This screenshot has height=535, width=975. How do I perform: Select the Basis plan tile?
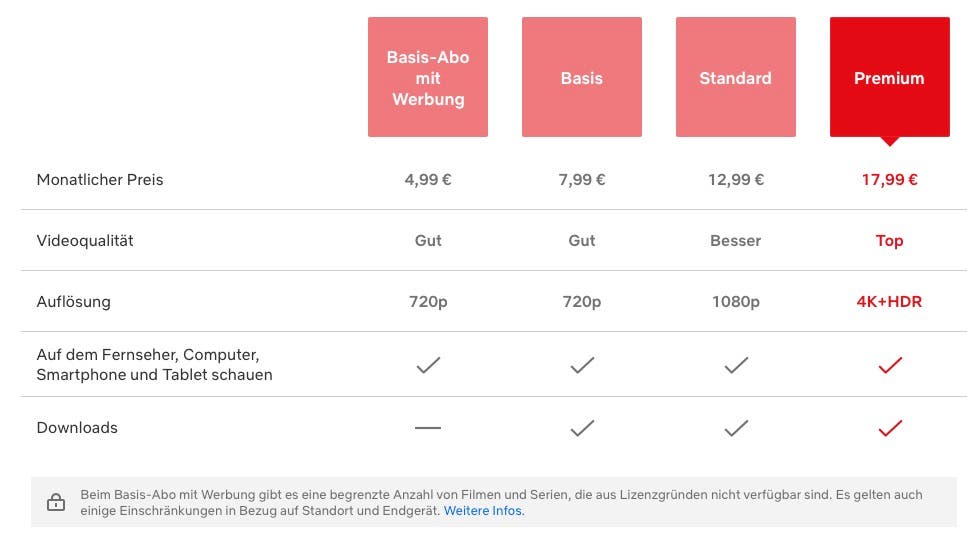[x=582, y=77]
